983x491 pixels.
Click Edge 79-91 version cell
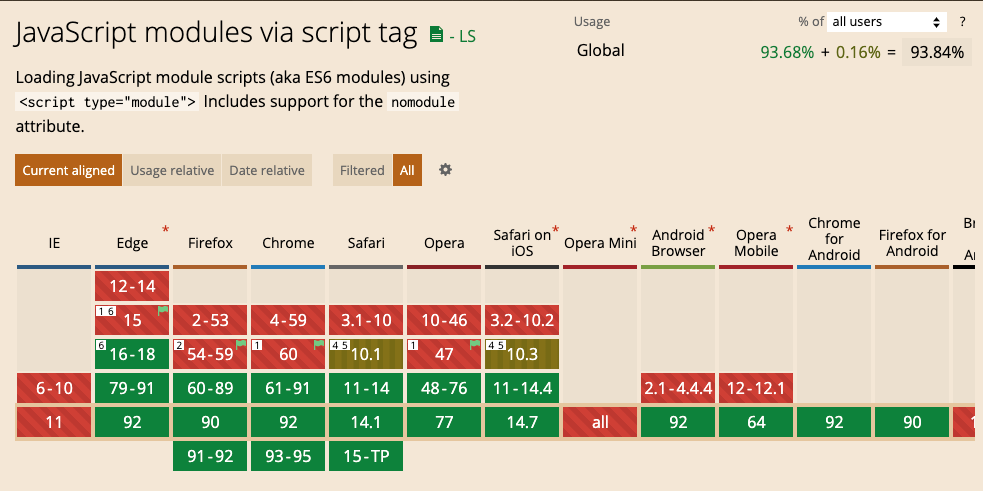click(x=132, y=388)
